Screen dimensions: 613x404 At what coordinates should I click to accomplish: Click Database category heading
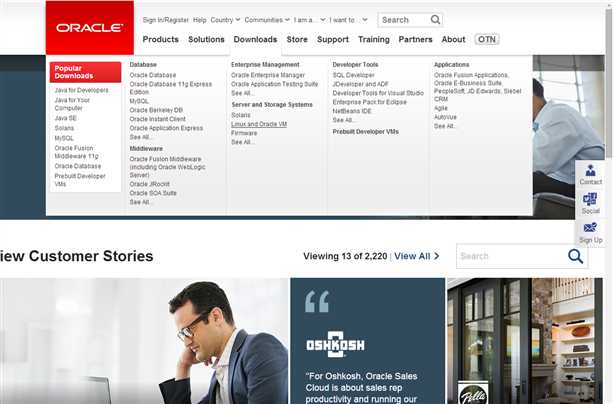tap(143, 65)
